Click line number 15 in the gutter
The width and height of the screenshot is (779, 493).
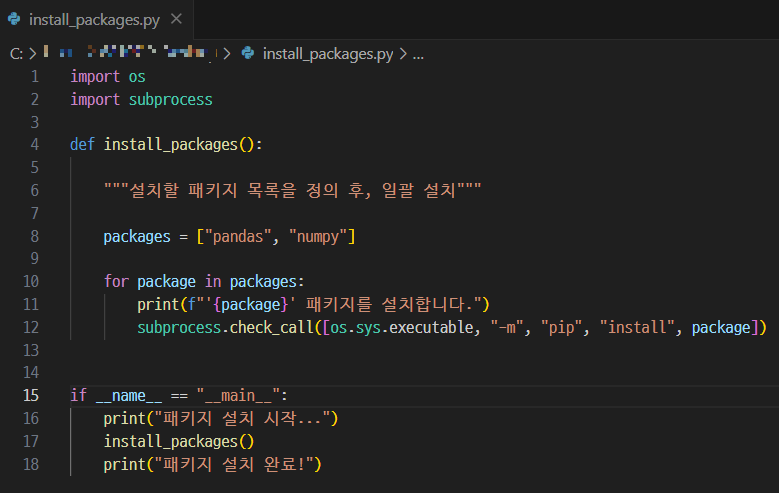tap(31, 396)
